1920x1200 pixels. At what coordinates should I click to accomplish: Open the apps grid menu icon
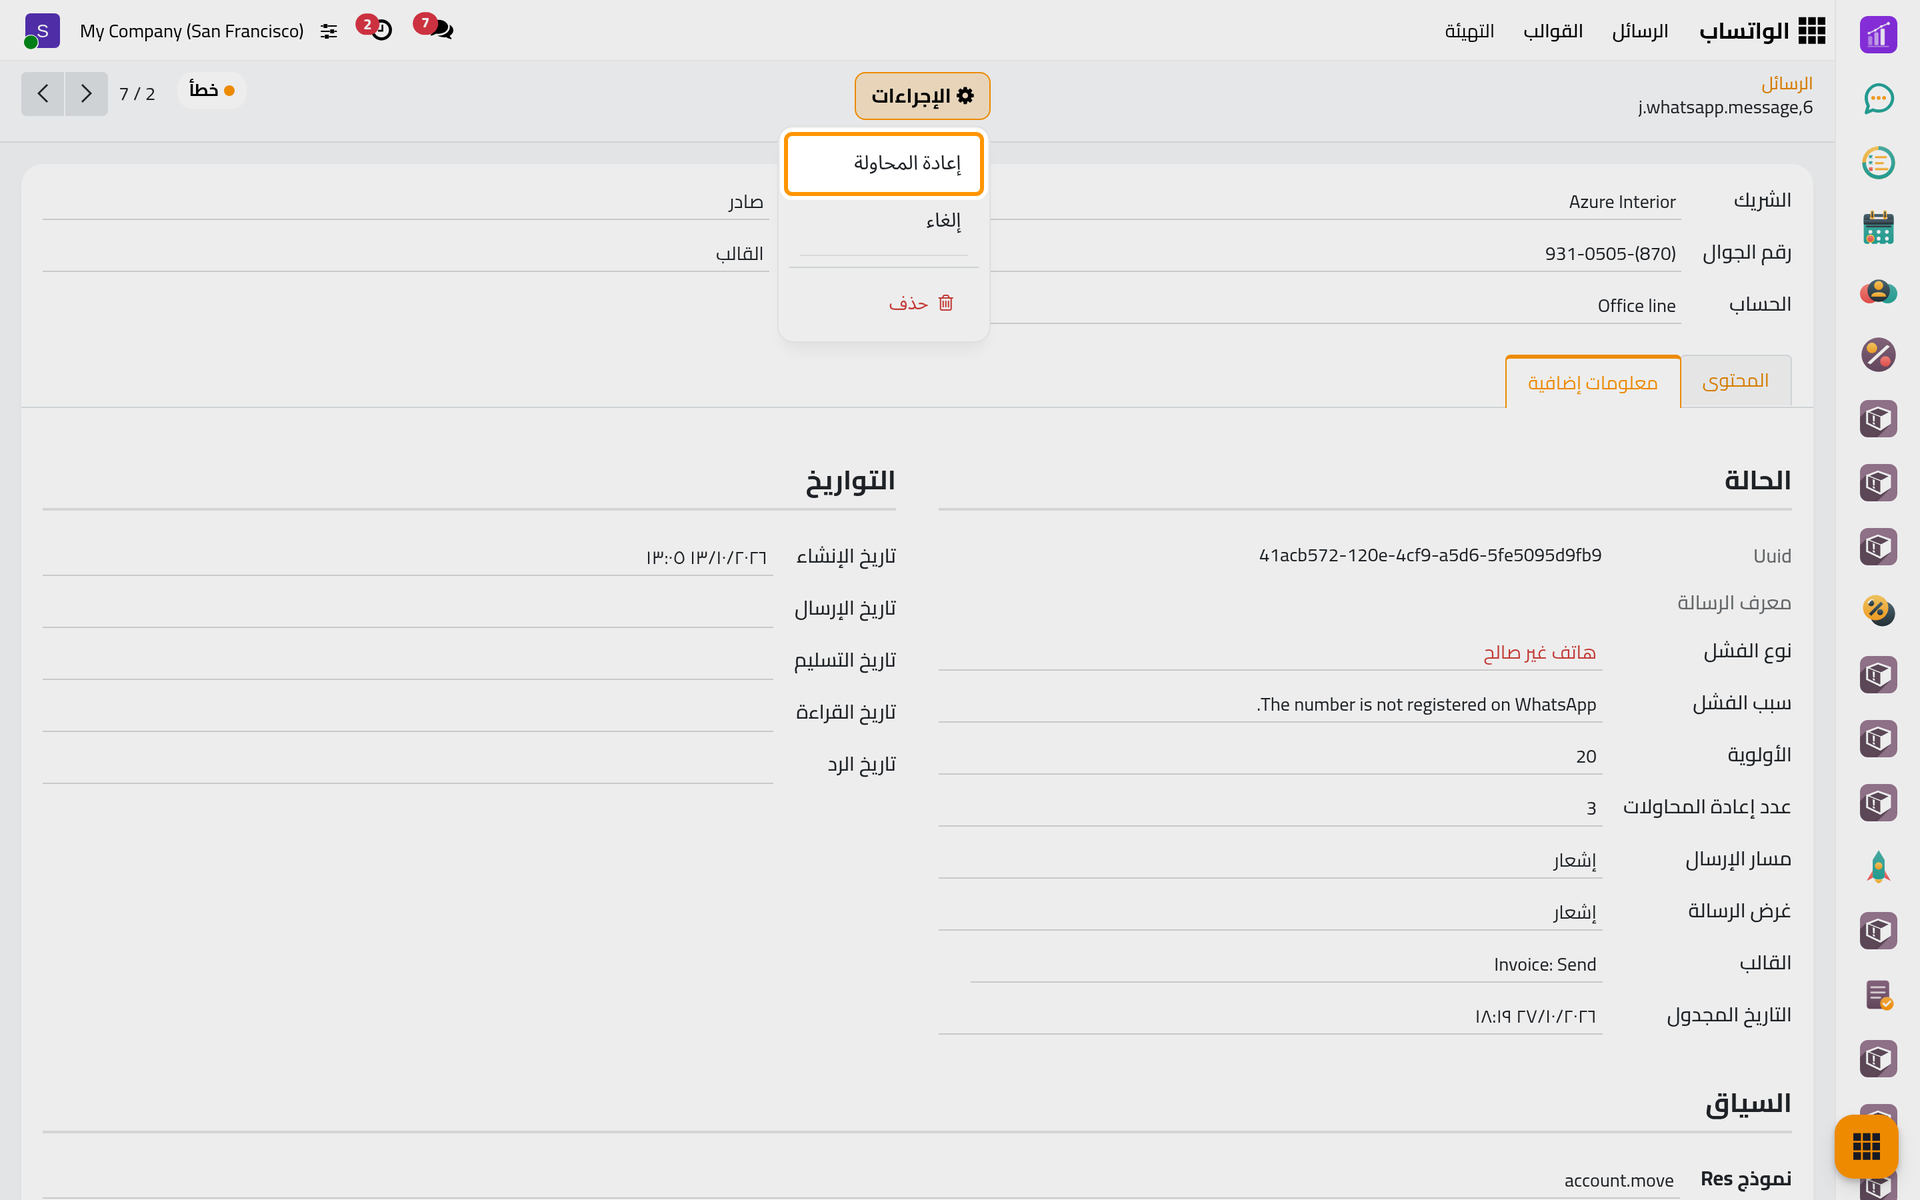[x=1811, y=31]
